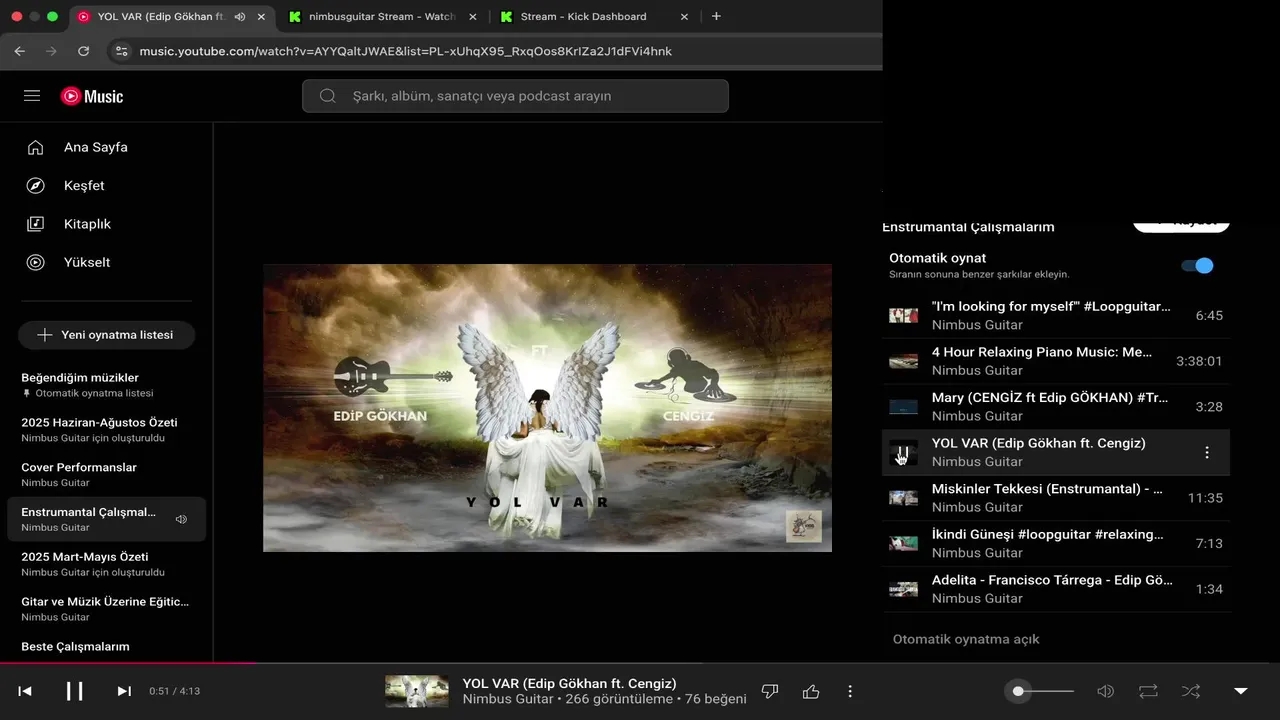Click thumbnail of 4 Hour Relaxing Piano track
Screen dimensions: 1280x720
tap(903, 361)
